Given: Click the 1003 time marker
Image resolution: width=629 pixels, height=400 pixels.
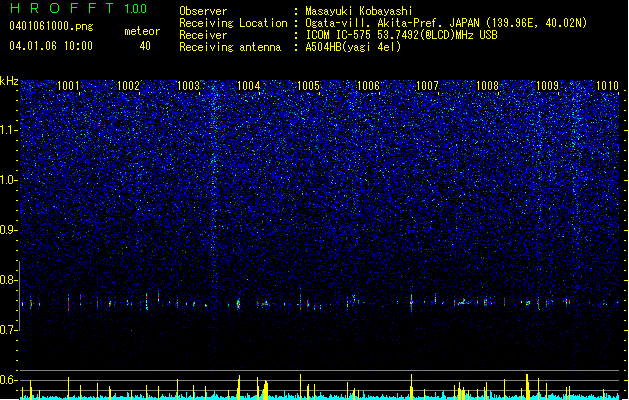Looking at the screenshot, I should (x=188, y=85).
